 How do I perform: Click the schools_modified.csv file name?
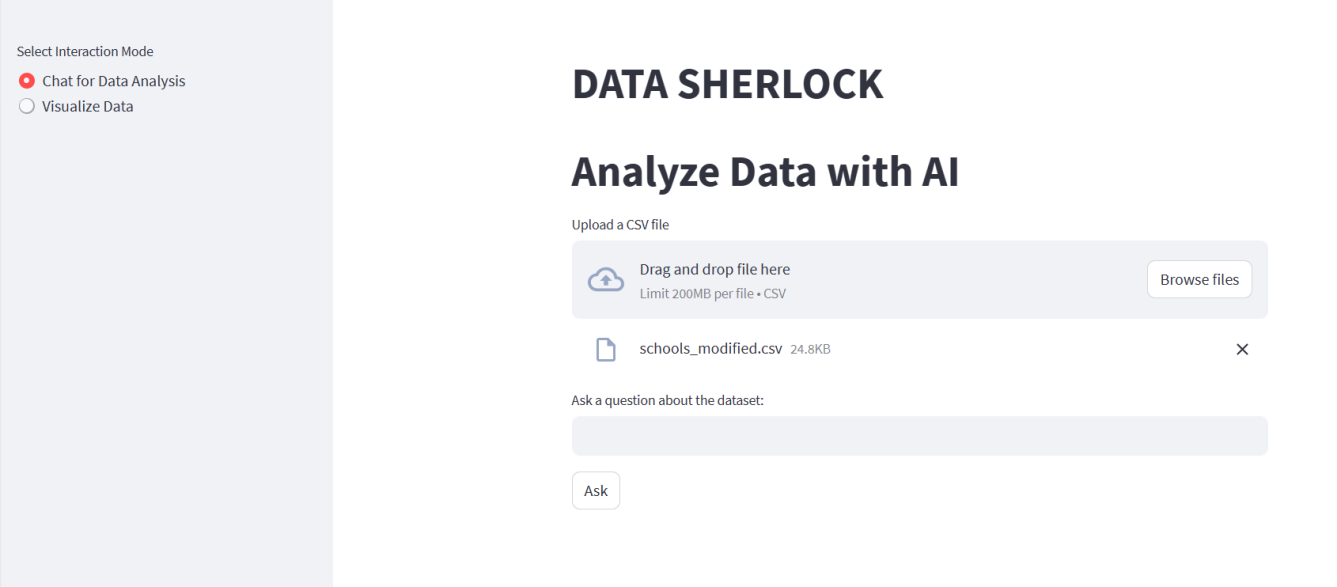click(710, 349)
